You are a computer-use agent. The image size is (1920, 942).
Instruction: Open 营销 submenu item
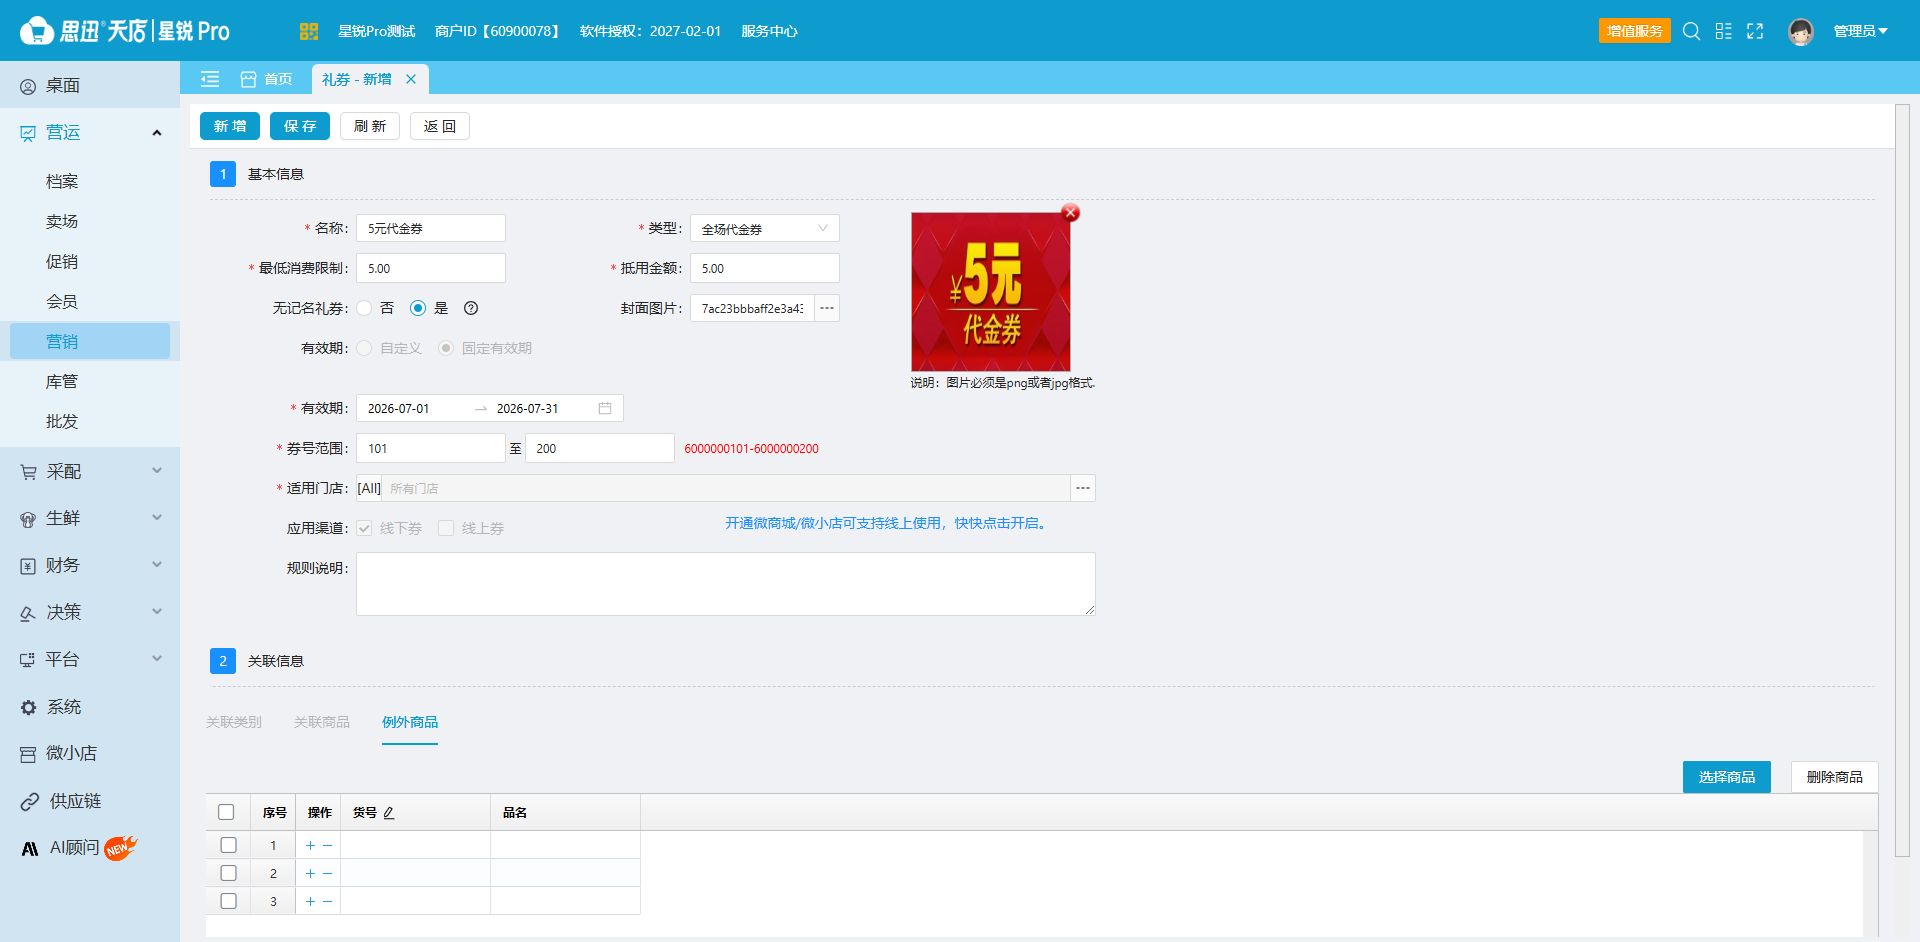pos(90,341)
